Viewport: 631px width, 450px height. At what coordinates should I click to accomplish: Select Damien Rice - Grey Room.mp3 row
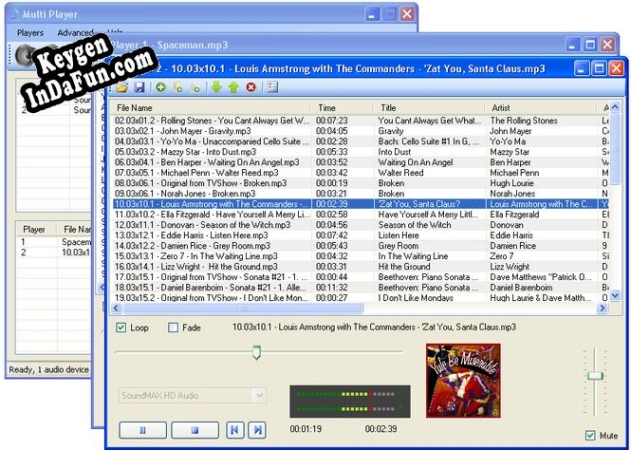pos(359,246)
